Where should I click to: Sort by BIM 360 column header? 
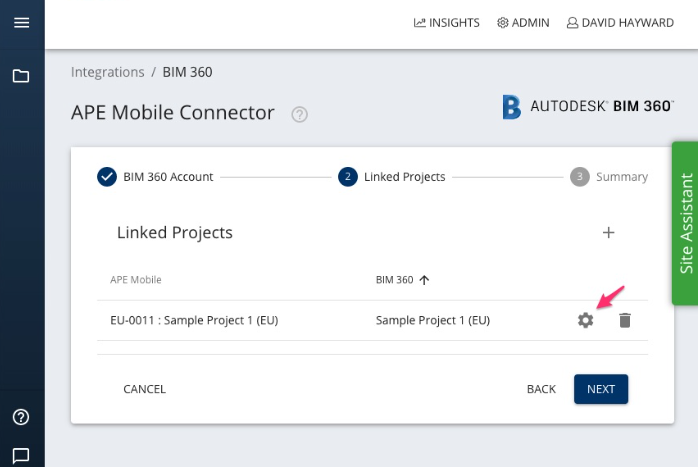pyautogui.click(x=395, y=280)
